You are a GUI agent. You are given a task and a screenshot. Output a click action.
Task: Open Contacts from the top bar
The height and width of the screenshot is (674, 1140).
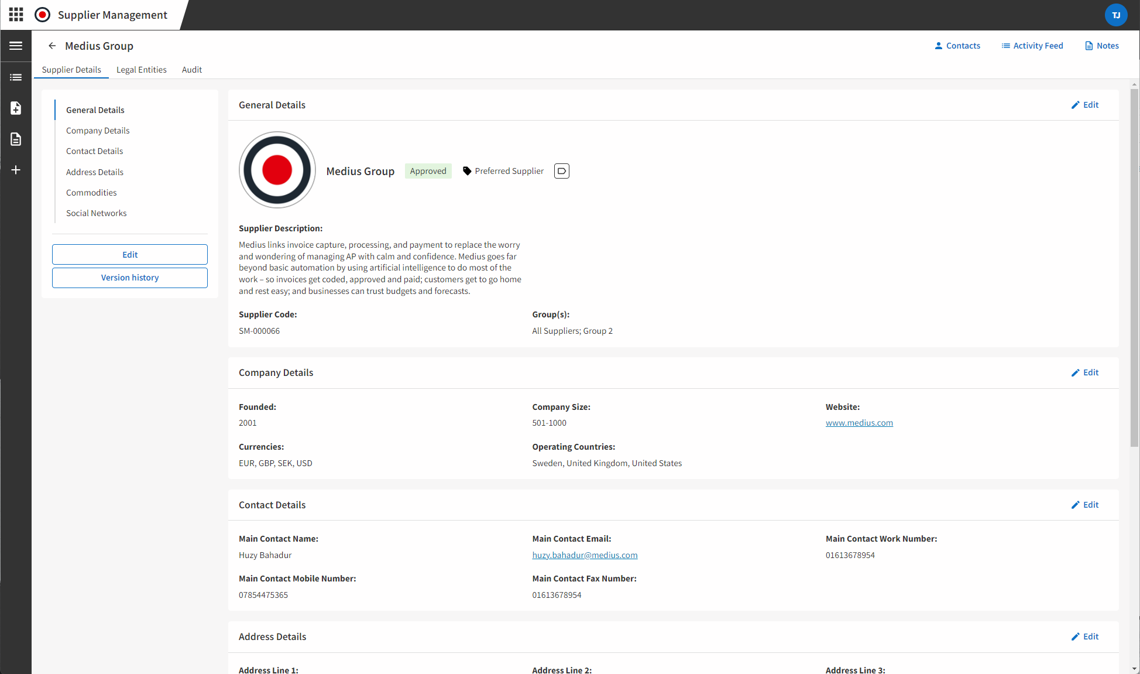(x=957, y=46)
